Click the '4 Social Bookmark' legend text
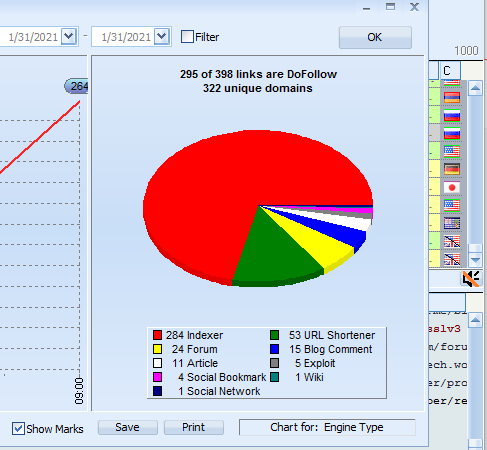This screenshot has width=487, height=450. pyautogui.click(x=222, y=377)
